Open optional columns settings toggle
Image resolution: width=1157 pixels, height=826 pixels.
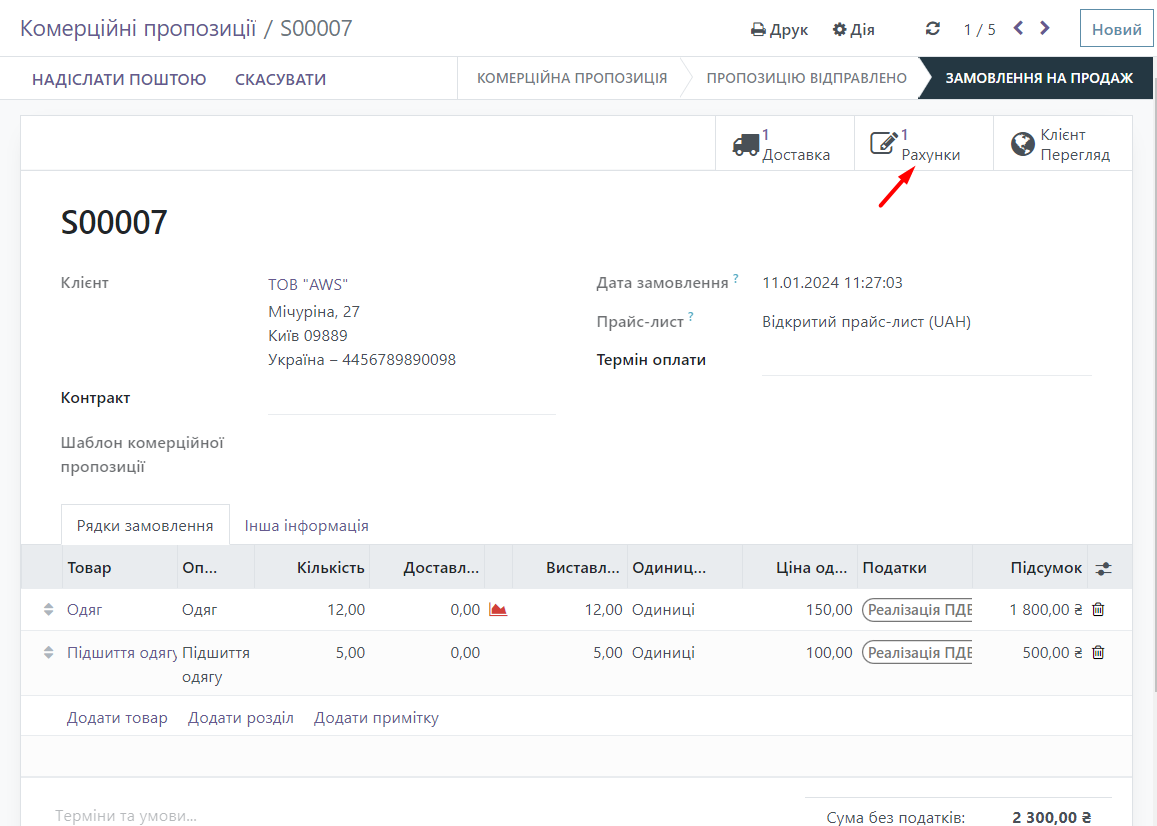point(1103,568)
